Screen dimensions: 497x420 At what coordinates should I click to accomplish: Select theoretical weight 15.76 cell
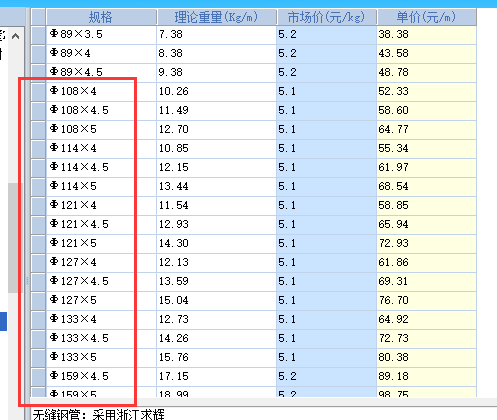(x=217, y=357)
